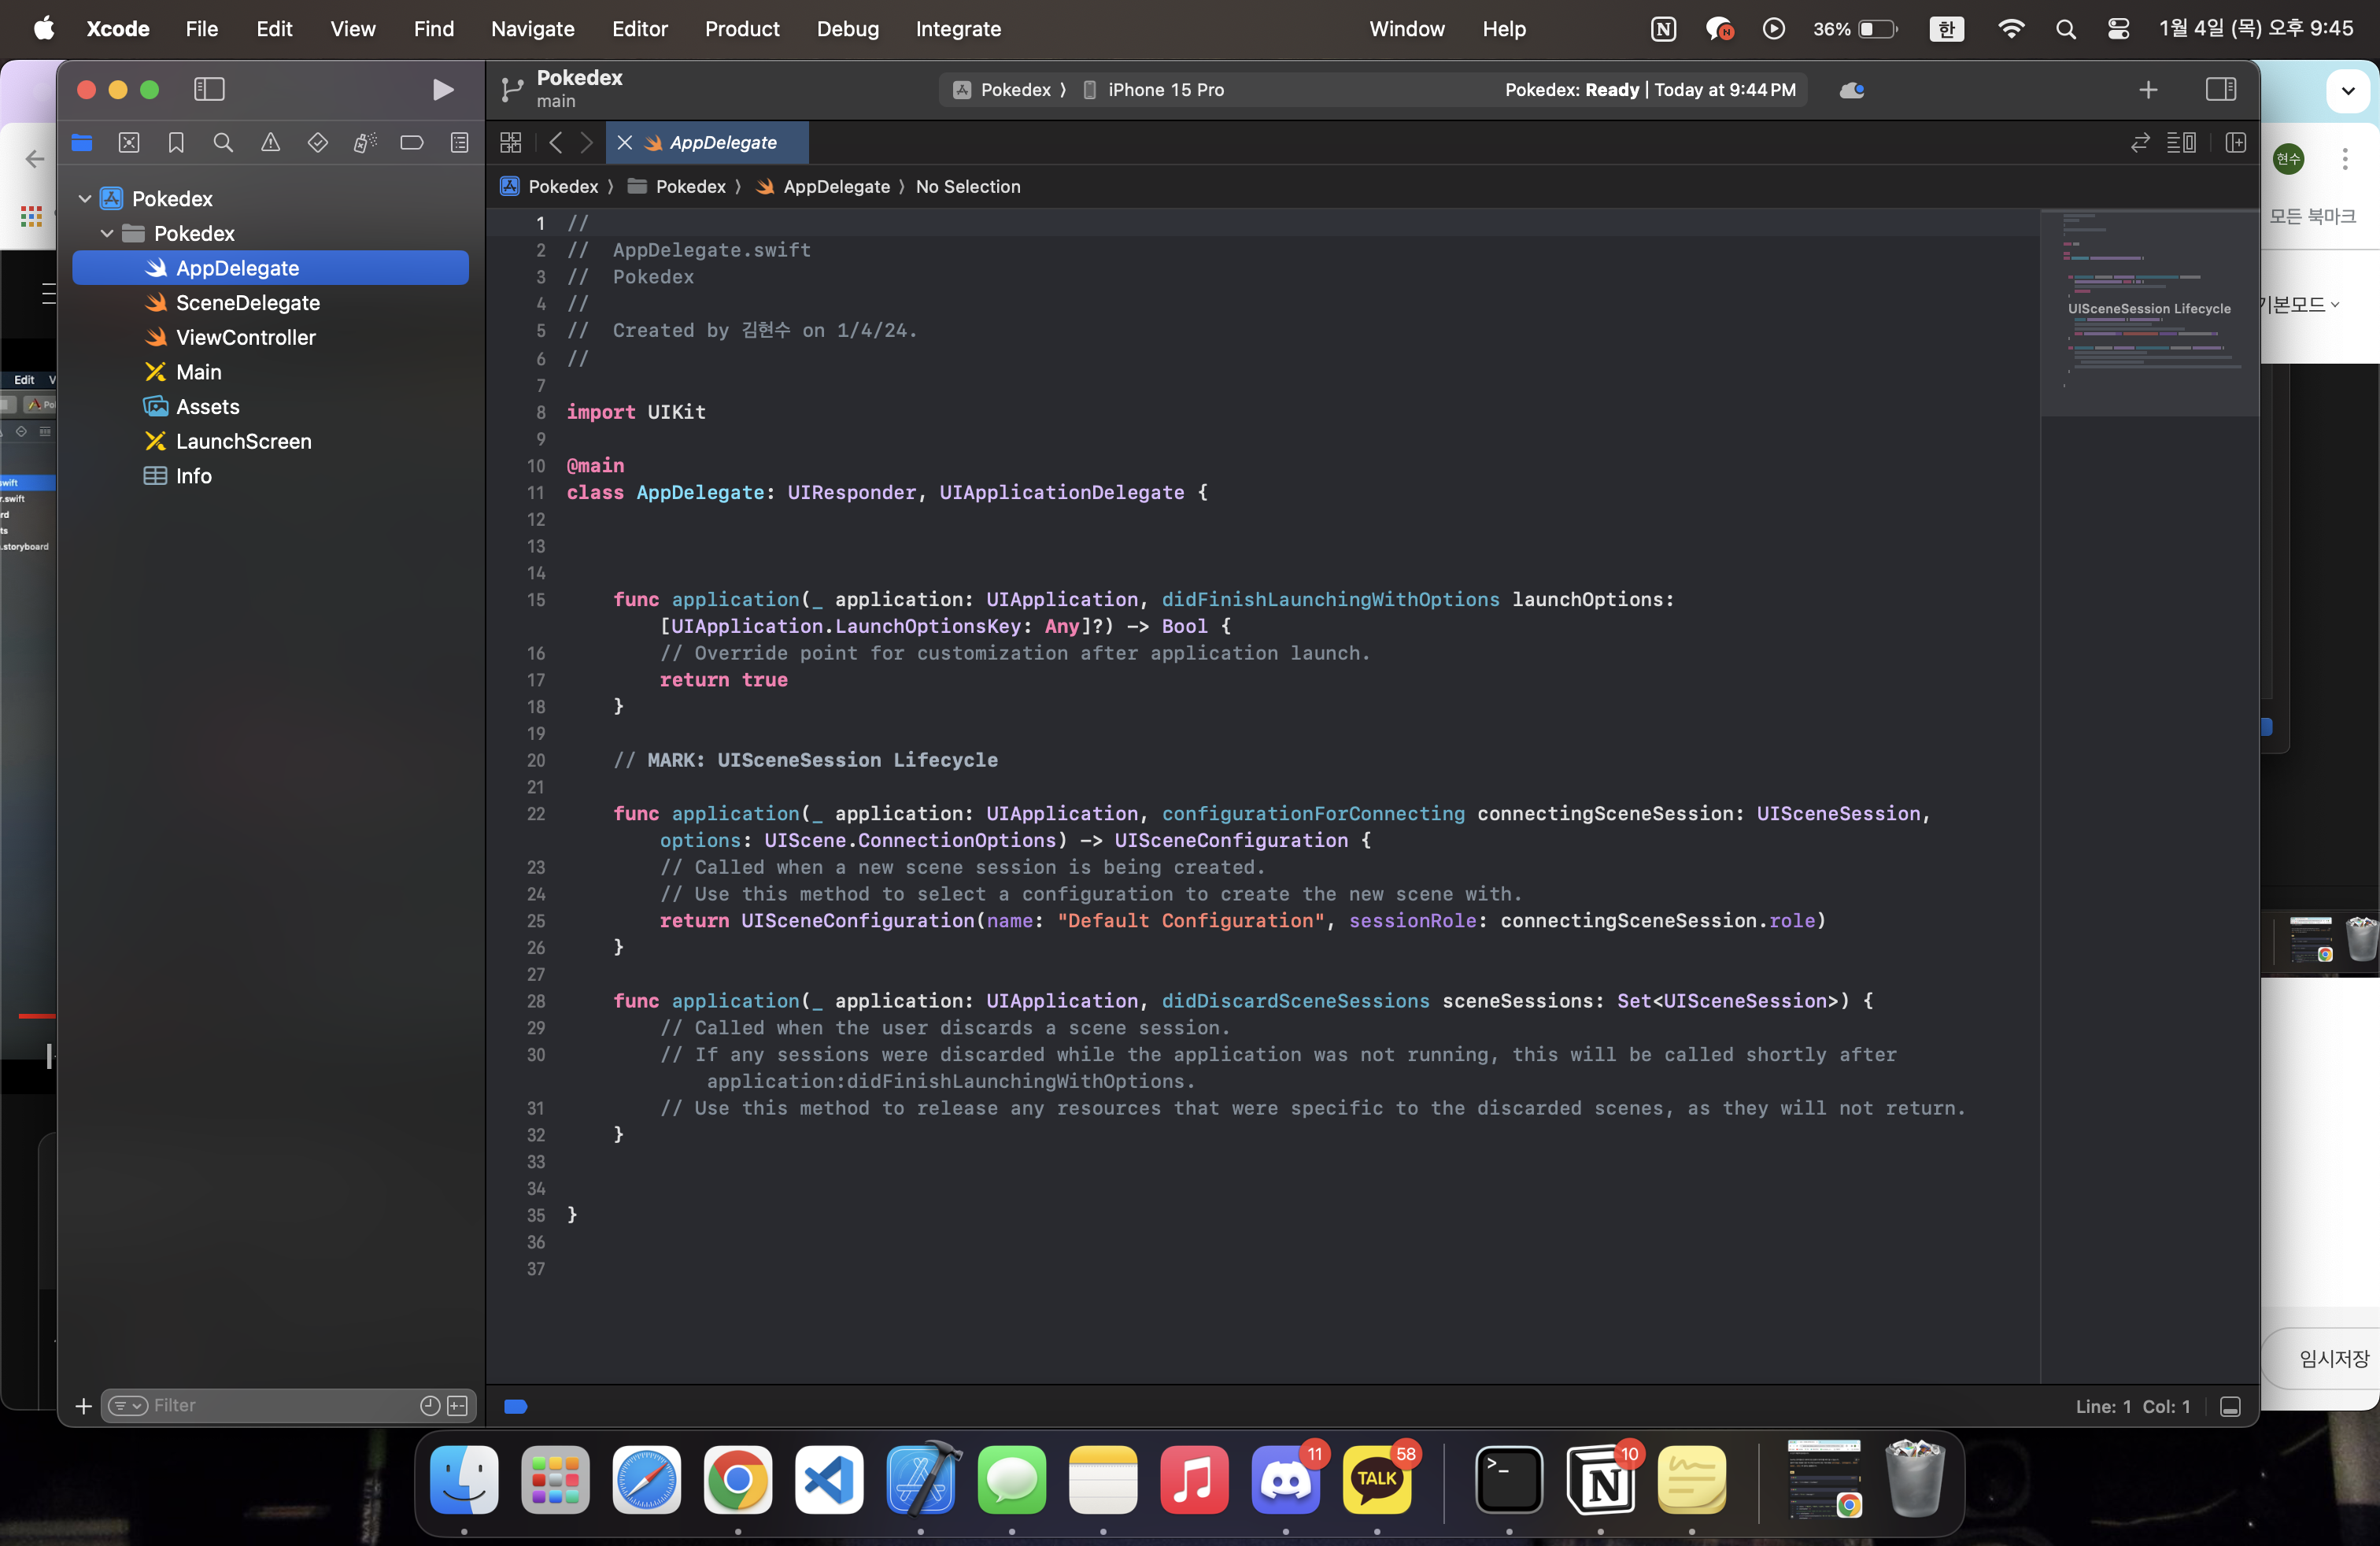Open the iPhone 15 Pro destination selector

[x=1165, y=90]
